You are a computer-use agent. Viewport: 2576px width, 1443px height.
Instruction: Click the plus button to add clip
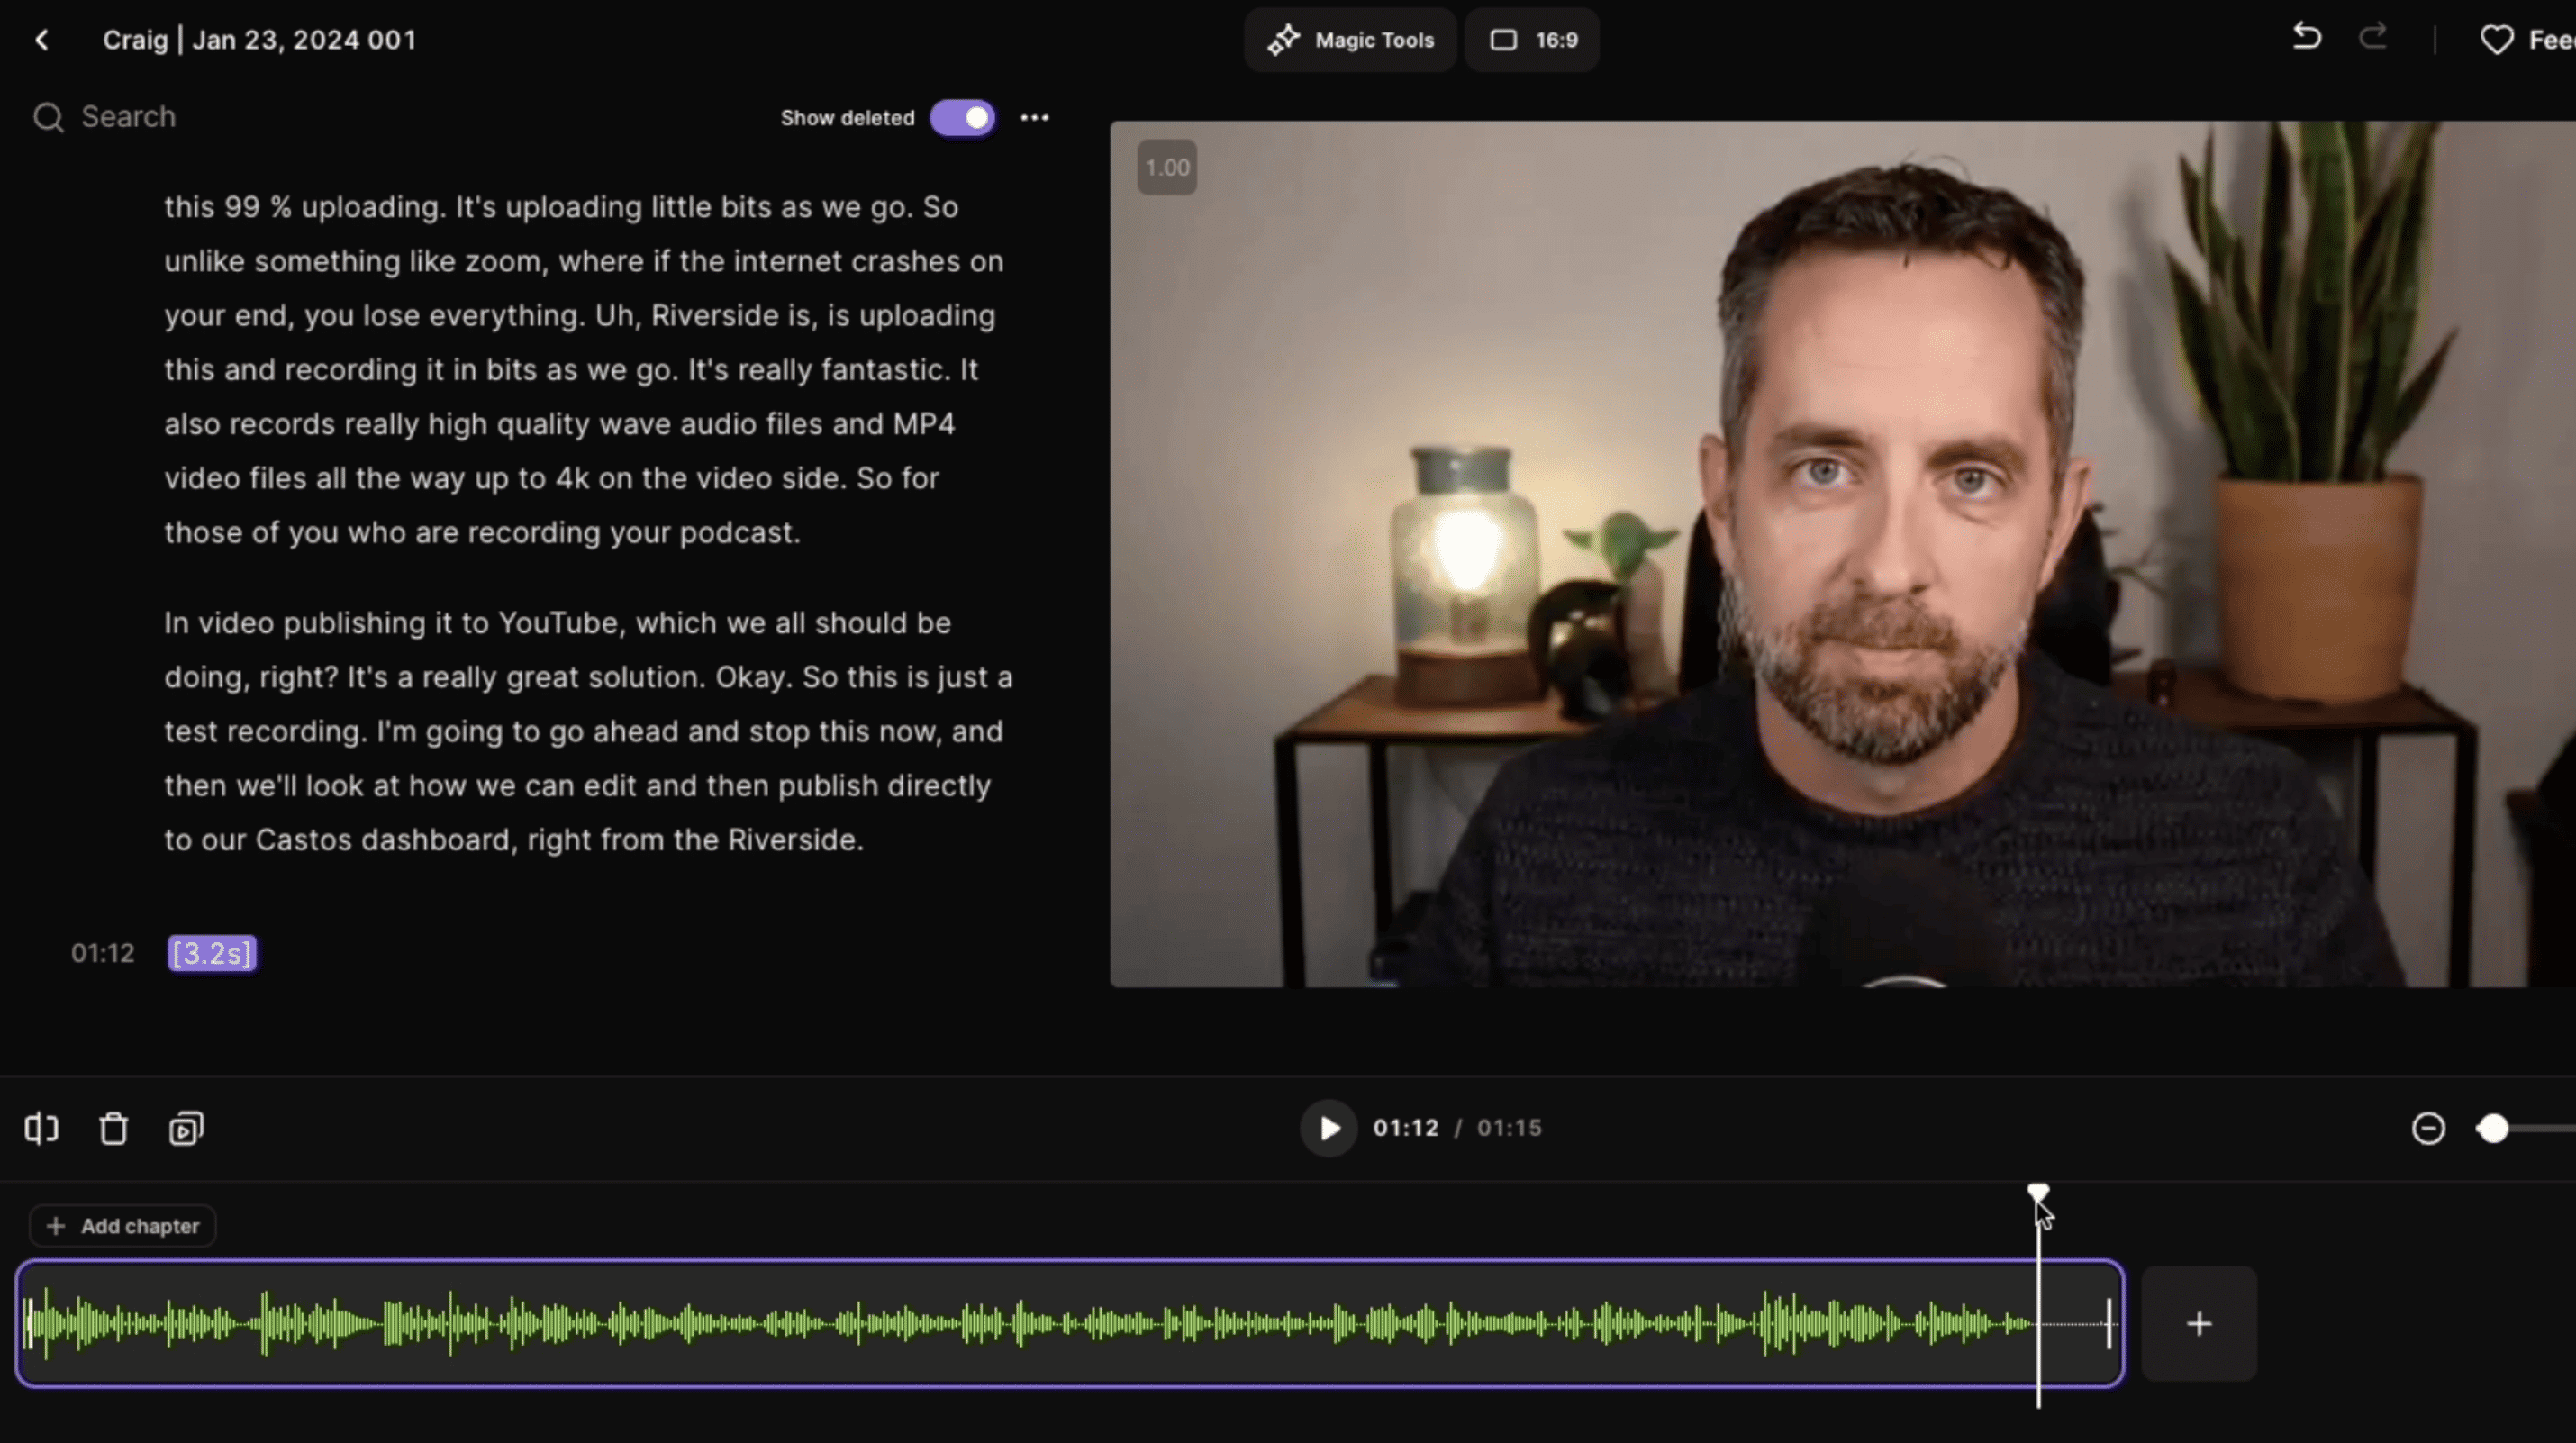pos(2198,1324)
